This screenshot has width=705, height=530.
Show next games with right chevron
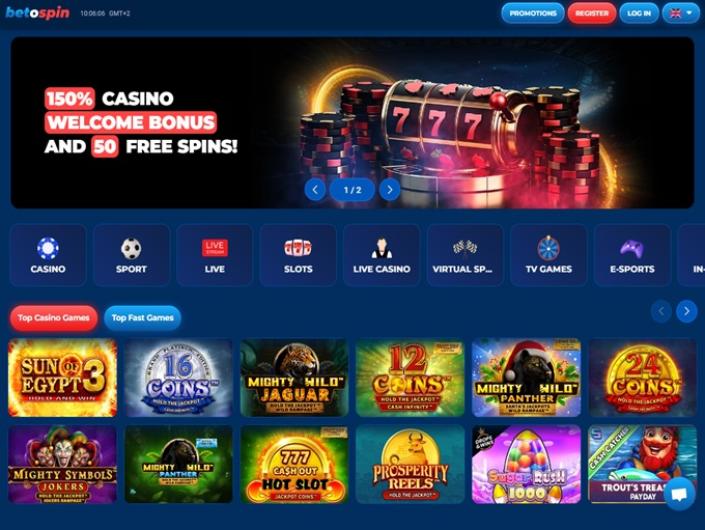tap(687, 311)
